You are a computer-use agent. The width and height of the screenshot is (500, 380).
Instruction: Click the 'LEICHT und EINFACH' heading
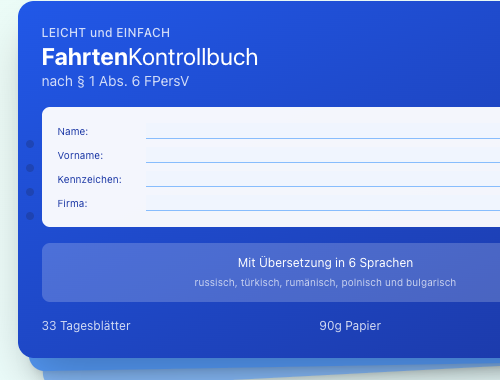[x=106, y=33]
